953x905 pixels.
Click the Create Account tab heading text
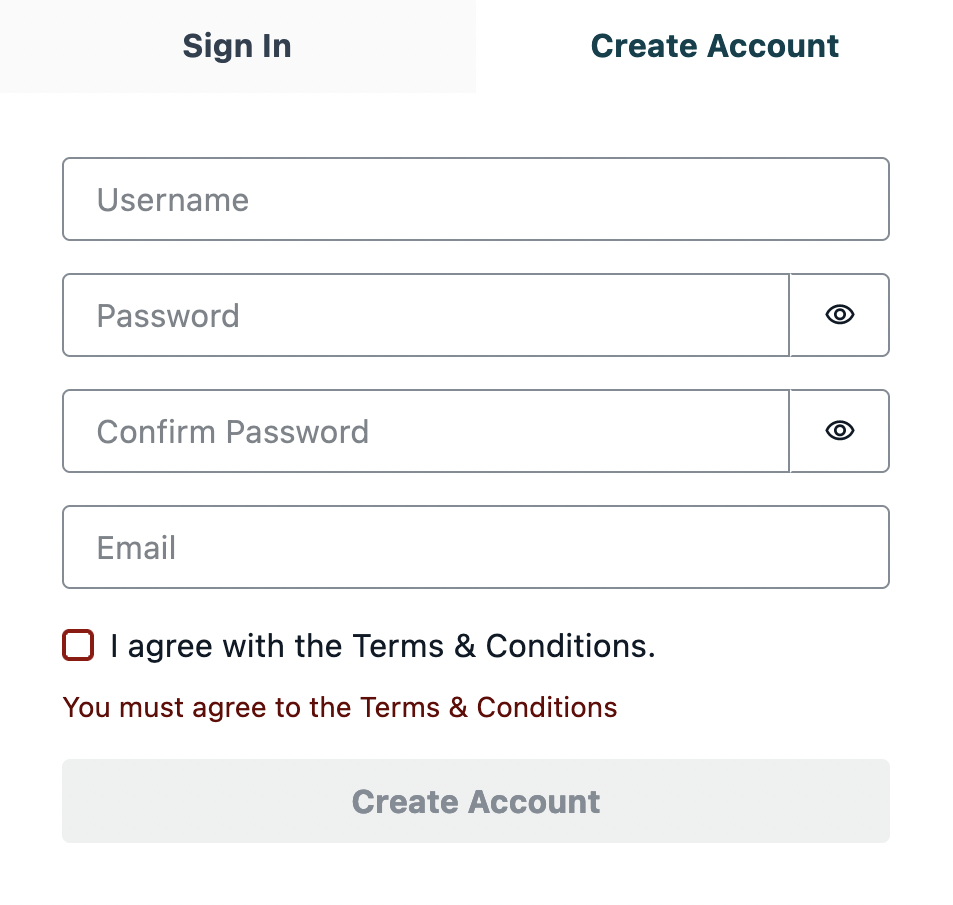tap(715, 46)
